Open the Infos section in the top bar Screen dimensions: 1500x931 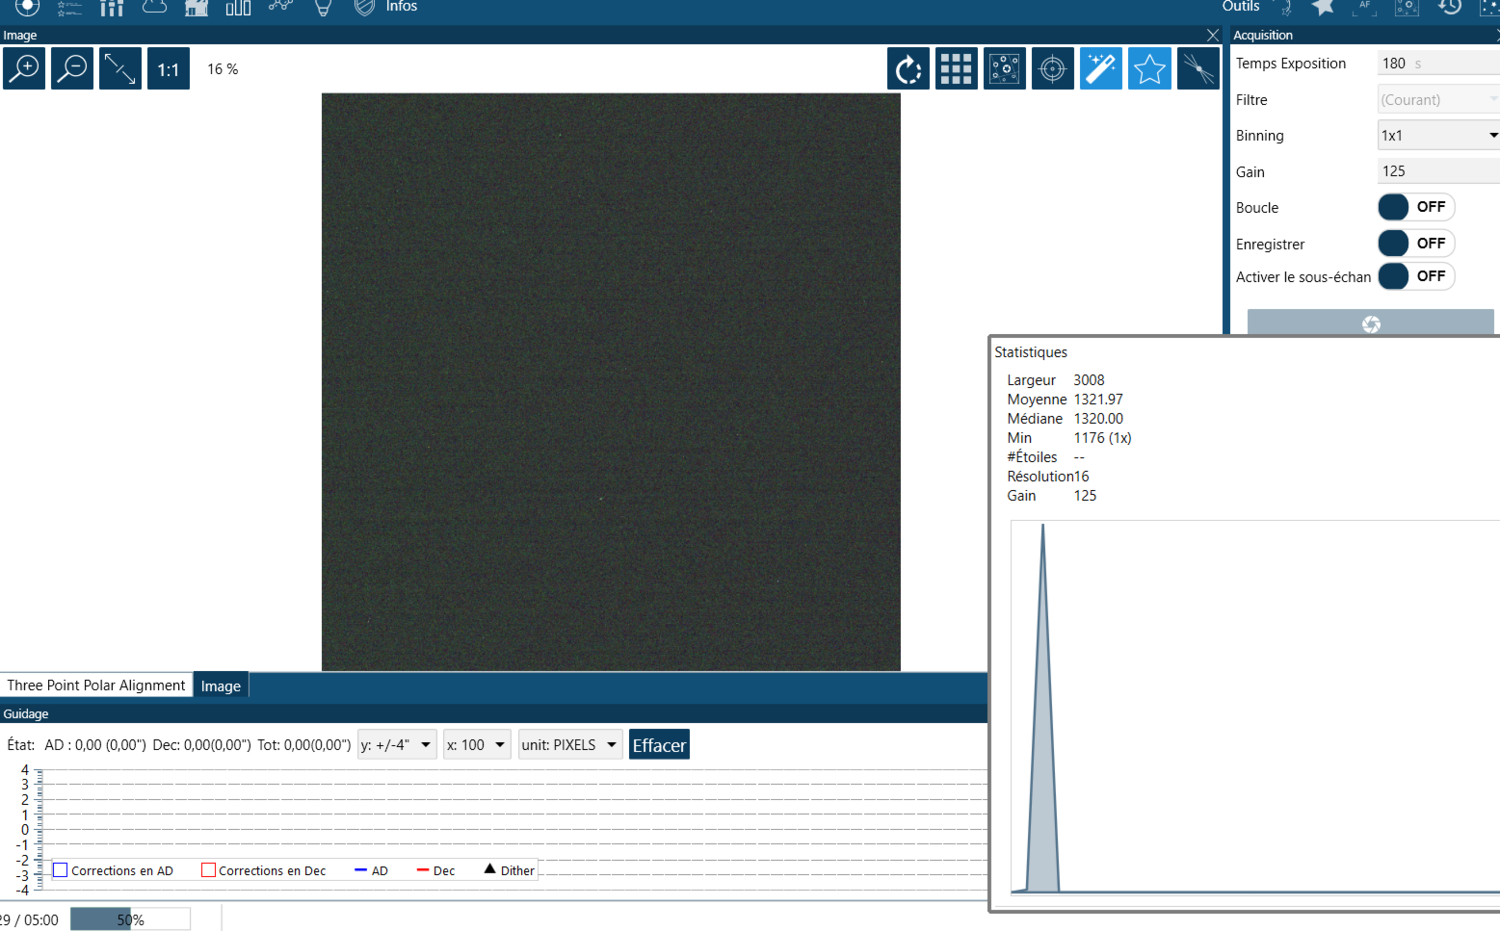pos(401,7)
